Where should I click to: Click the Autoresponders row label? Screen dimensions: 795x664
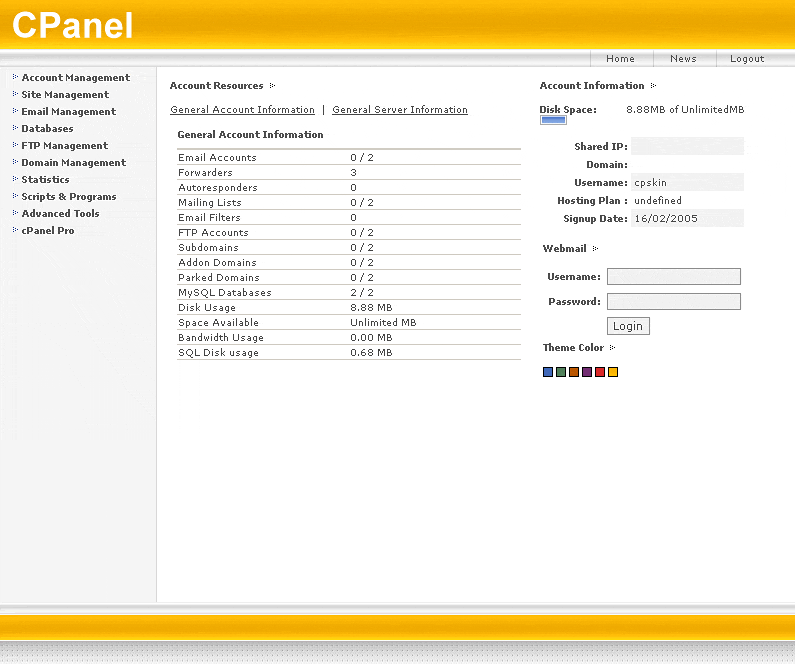pyautogui.click(x=218, y=188)
